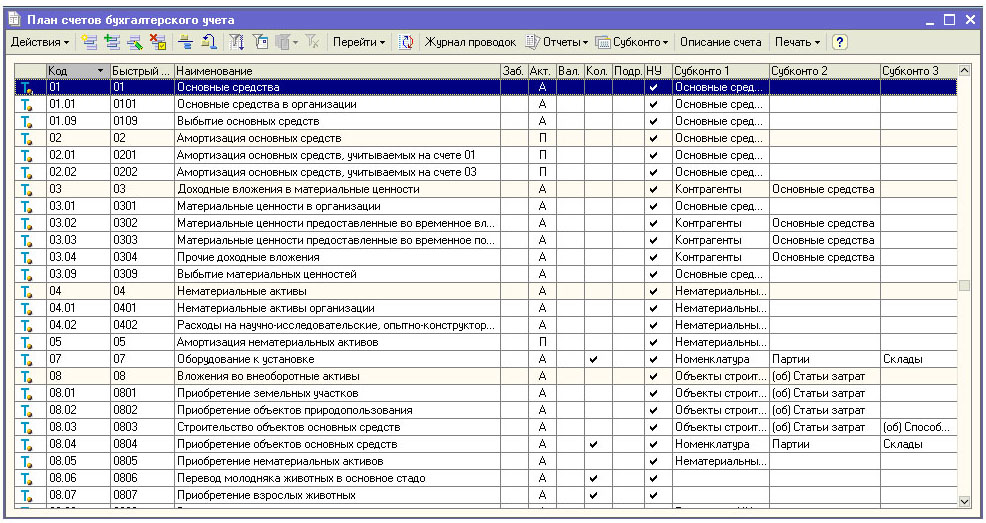Refresh the list with the Refresh icon

tap(407, 42)
